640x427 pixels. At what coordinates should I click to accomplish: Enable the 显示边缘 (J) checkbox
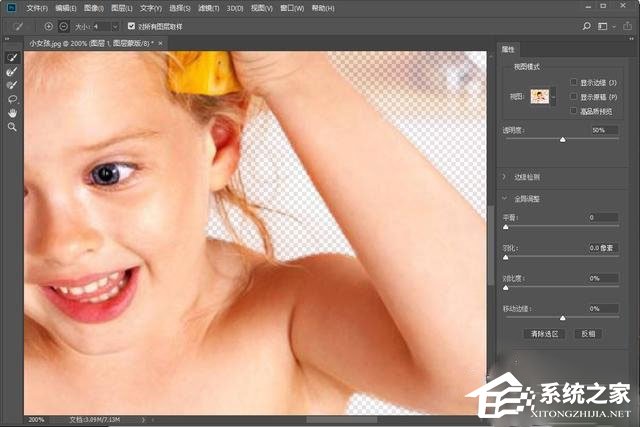tap(573, 82)
